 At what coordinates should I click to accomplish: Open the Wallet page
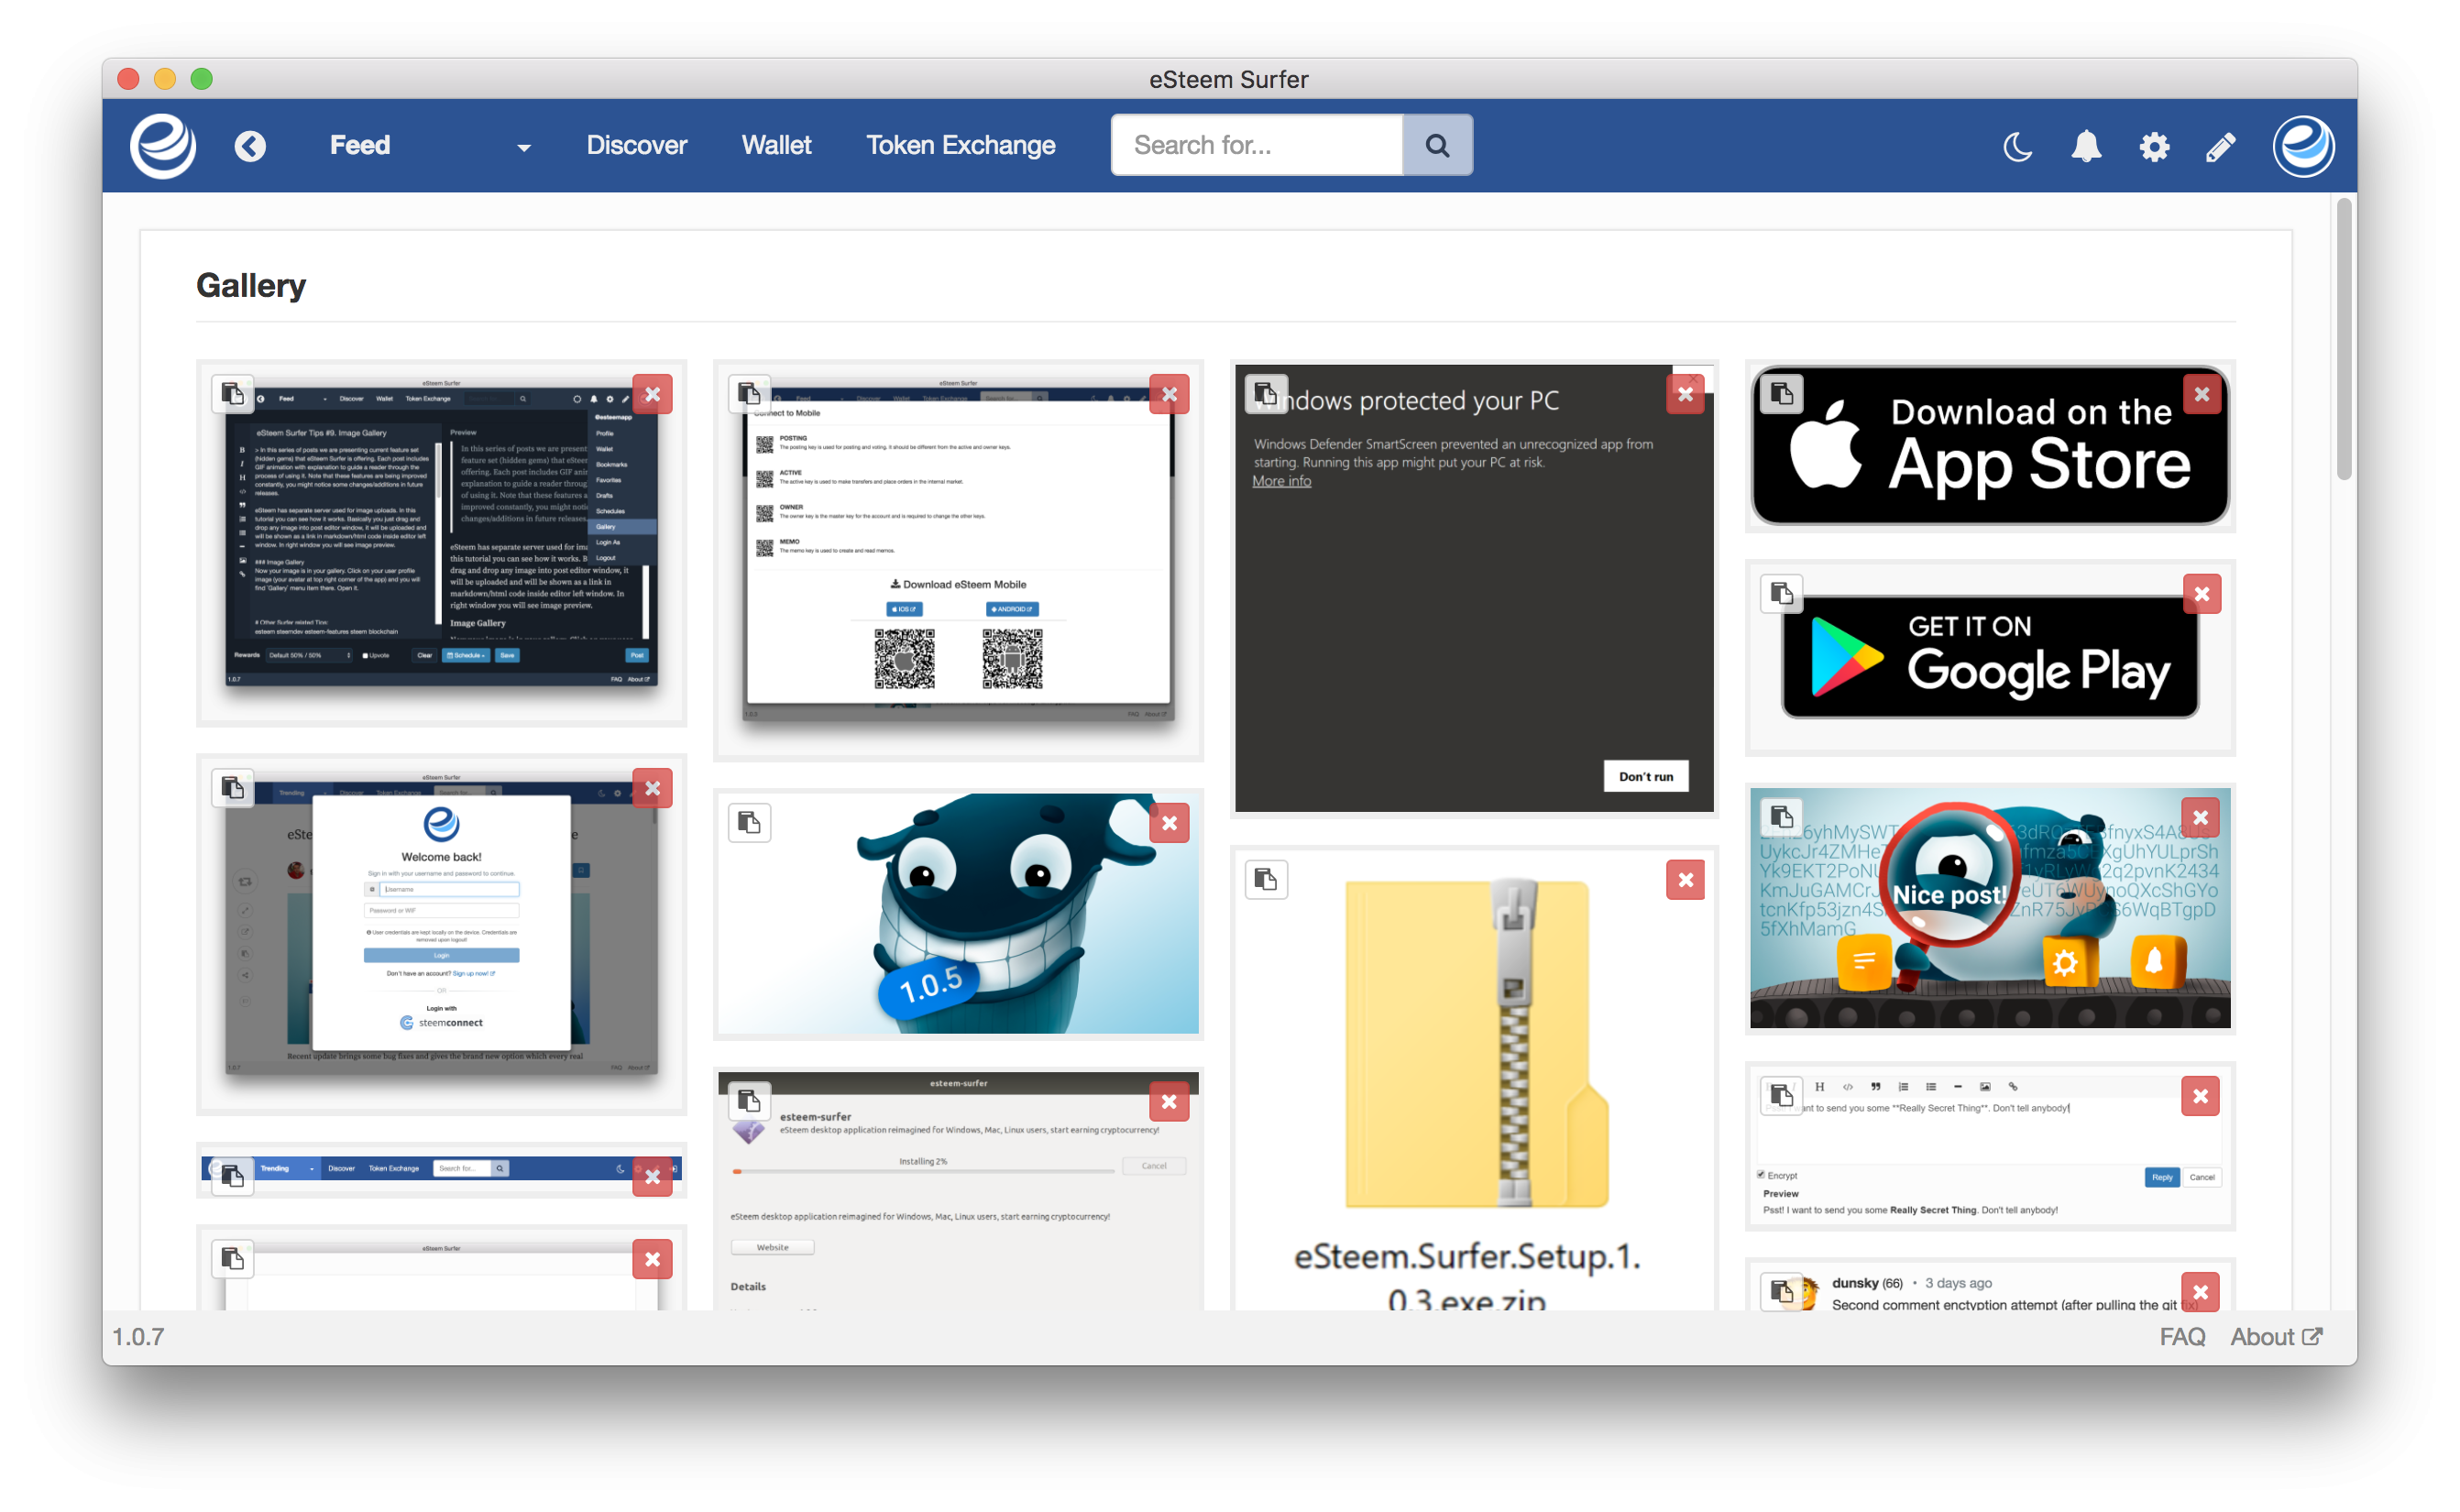tap(777, 146)
